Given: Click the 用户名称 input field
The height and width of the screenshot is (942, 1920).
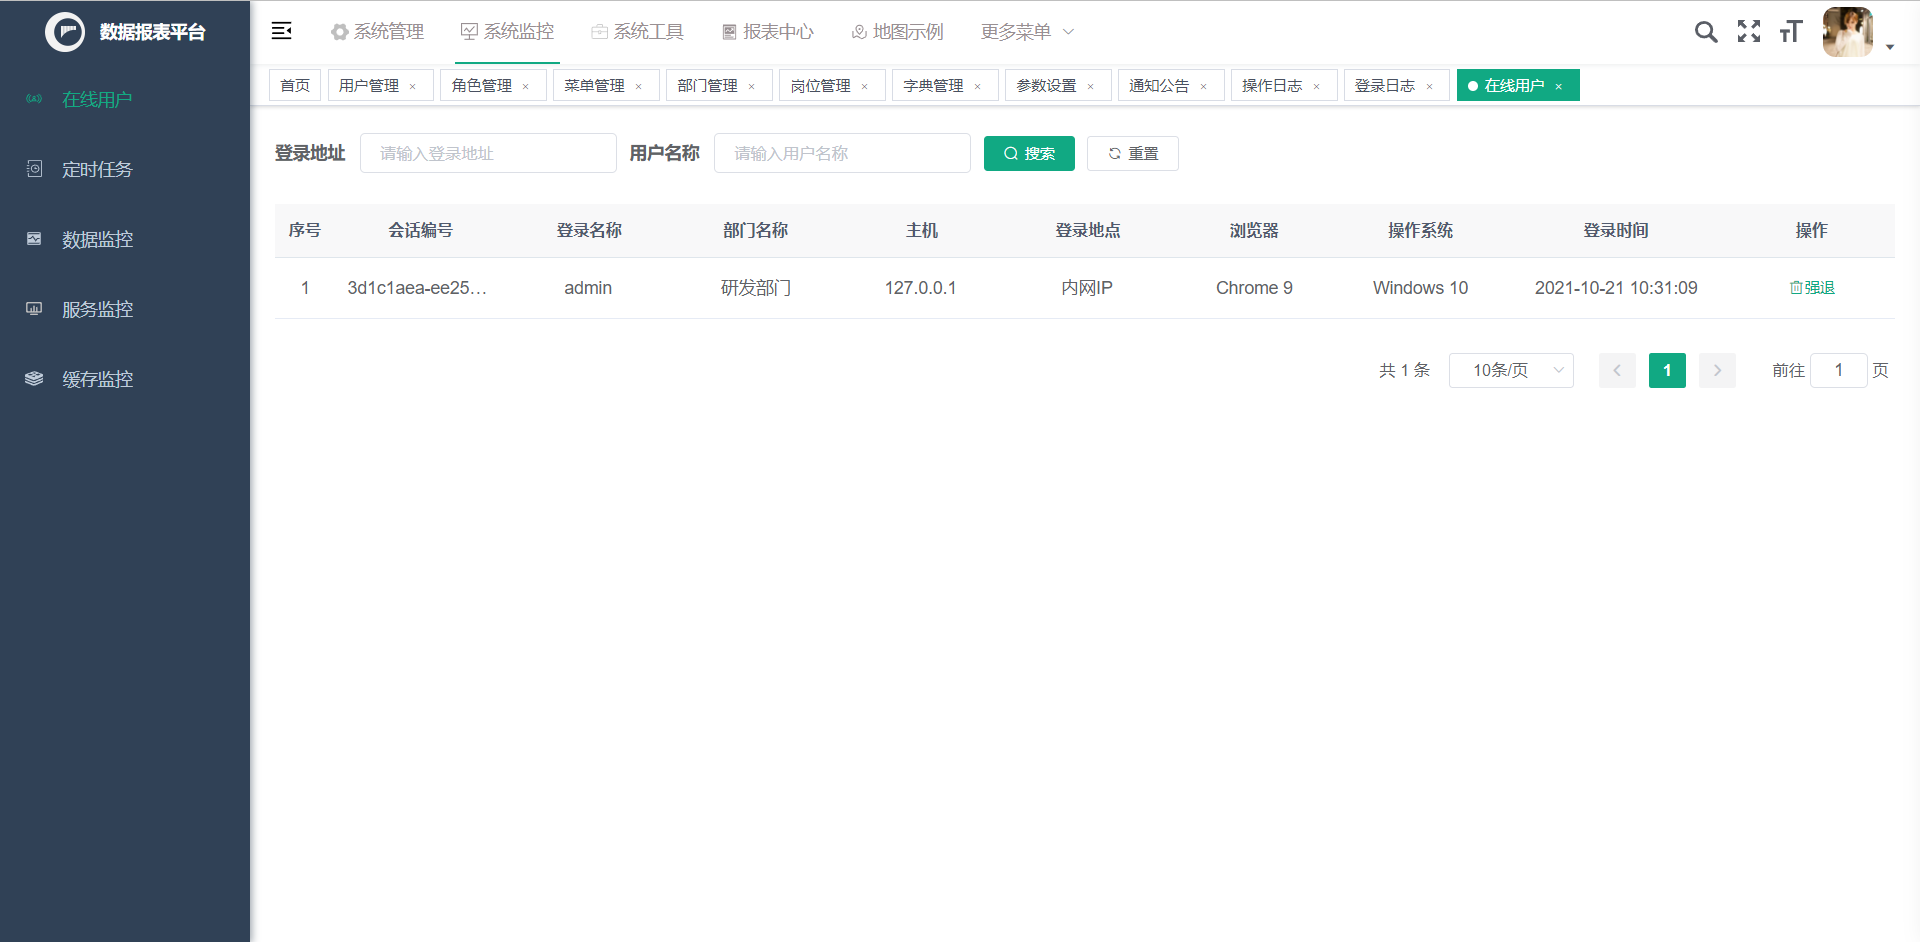Looking at the screenshot, I should pyautogui.click(x=842, y=153).
